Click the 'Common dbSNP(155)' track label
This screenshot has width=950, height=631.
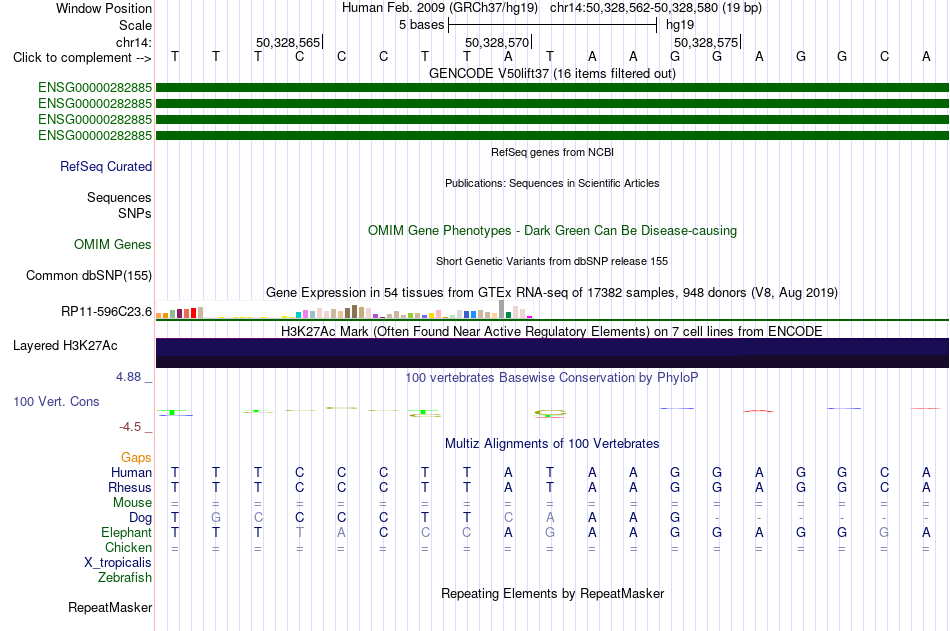(88, 276)
